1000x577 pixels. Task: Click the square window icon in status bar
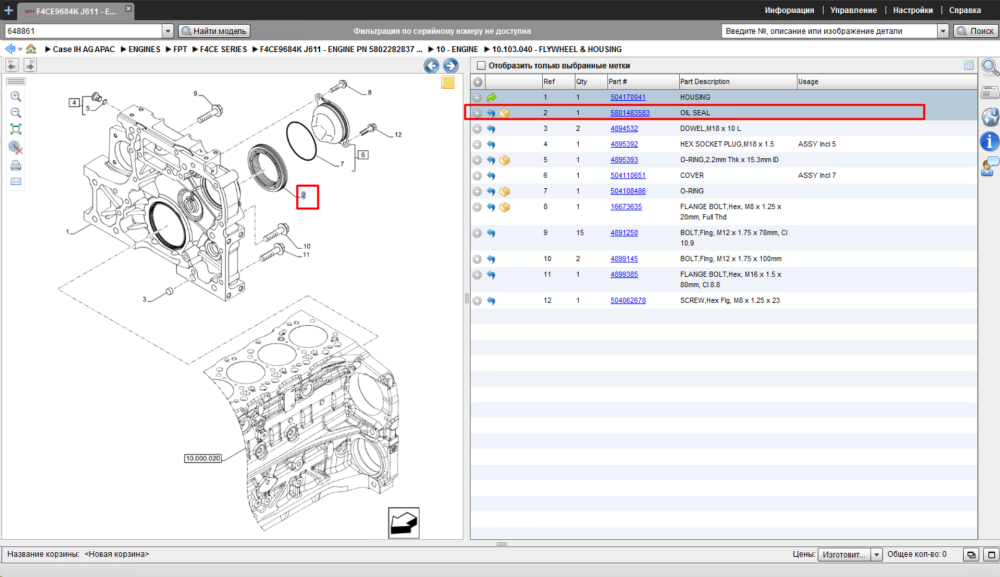[x=991, y=555]
